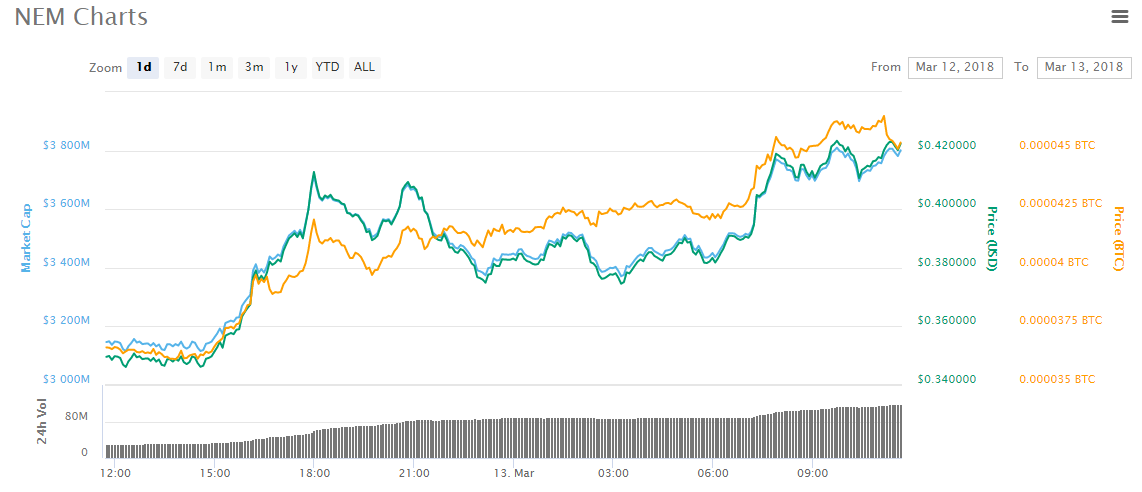Click the 18:00 time axis label
This screenshot has height=492, width=1142.
point(315,473)
